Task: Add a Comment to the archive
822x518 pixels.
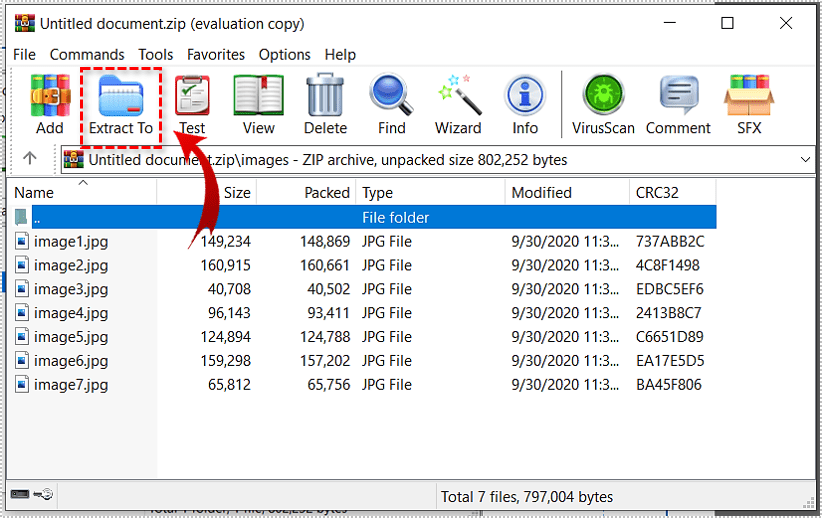Action: (x=678, y=104)
